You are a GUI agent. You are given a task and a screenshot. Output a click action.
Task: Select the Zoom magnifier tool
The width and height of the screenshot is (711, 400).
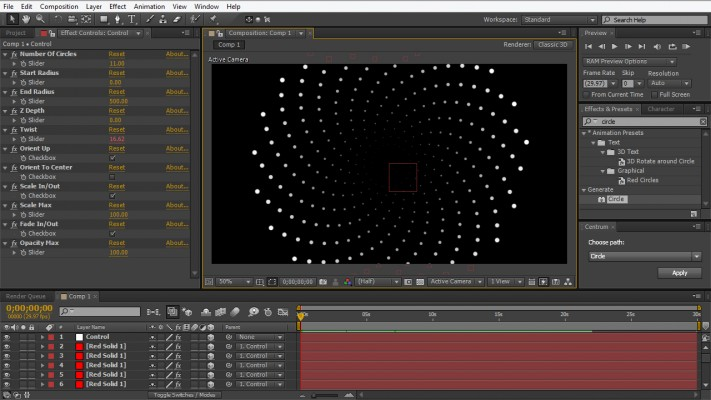40,19
